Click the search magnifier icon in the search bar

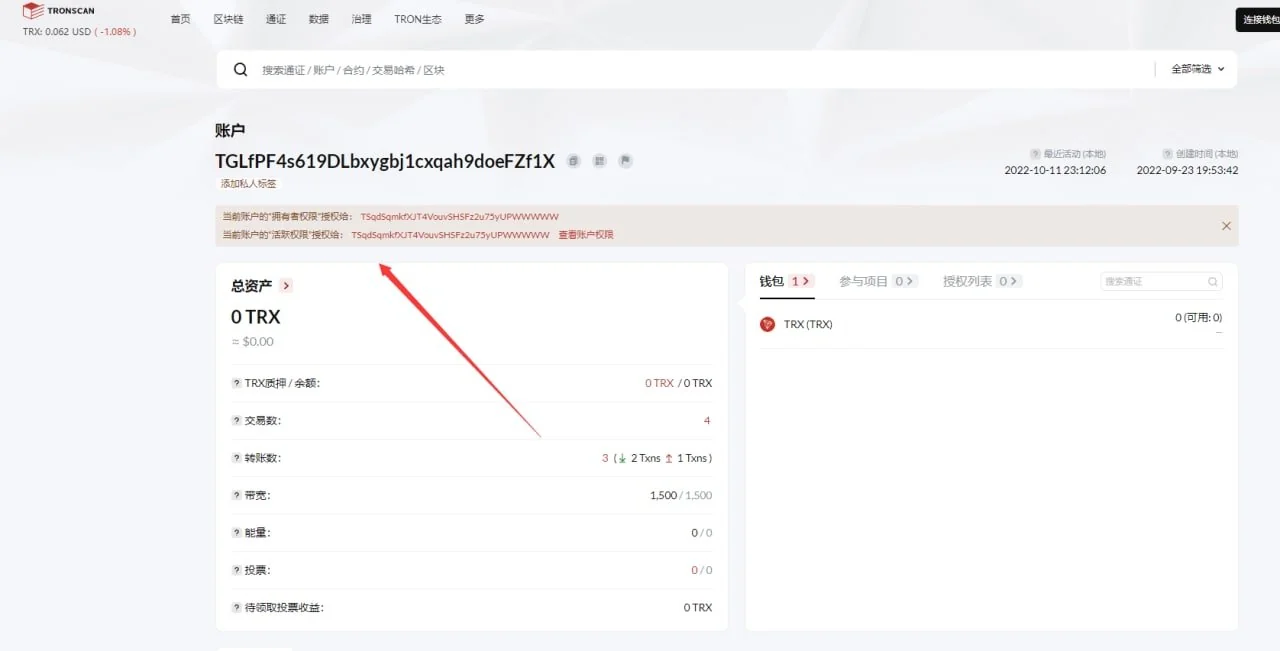click(241, 70)
